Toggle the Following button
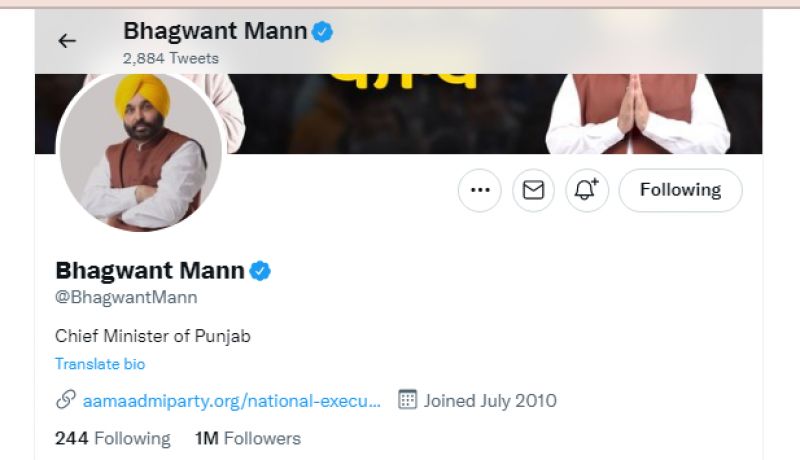 click(680, 190)
